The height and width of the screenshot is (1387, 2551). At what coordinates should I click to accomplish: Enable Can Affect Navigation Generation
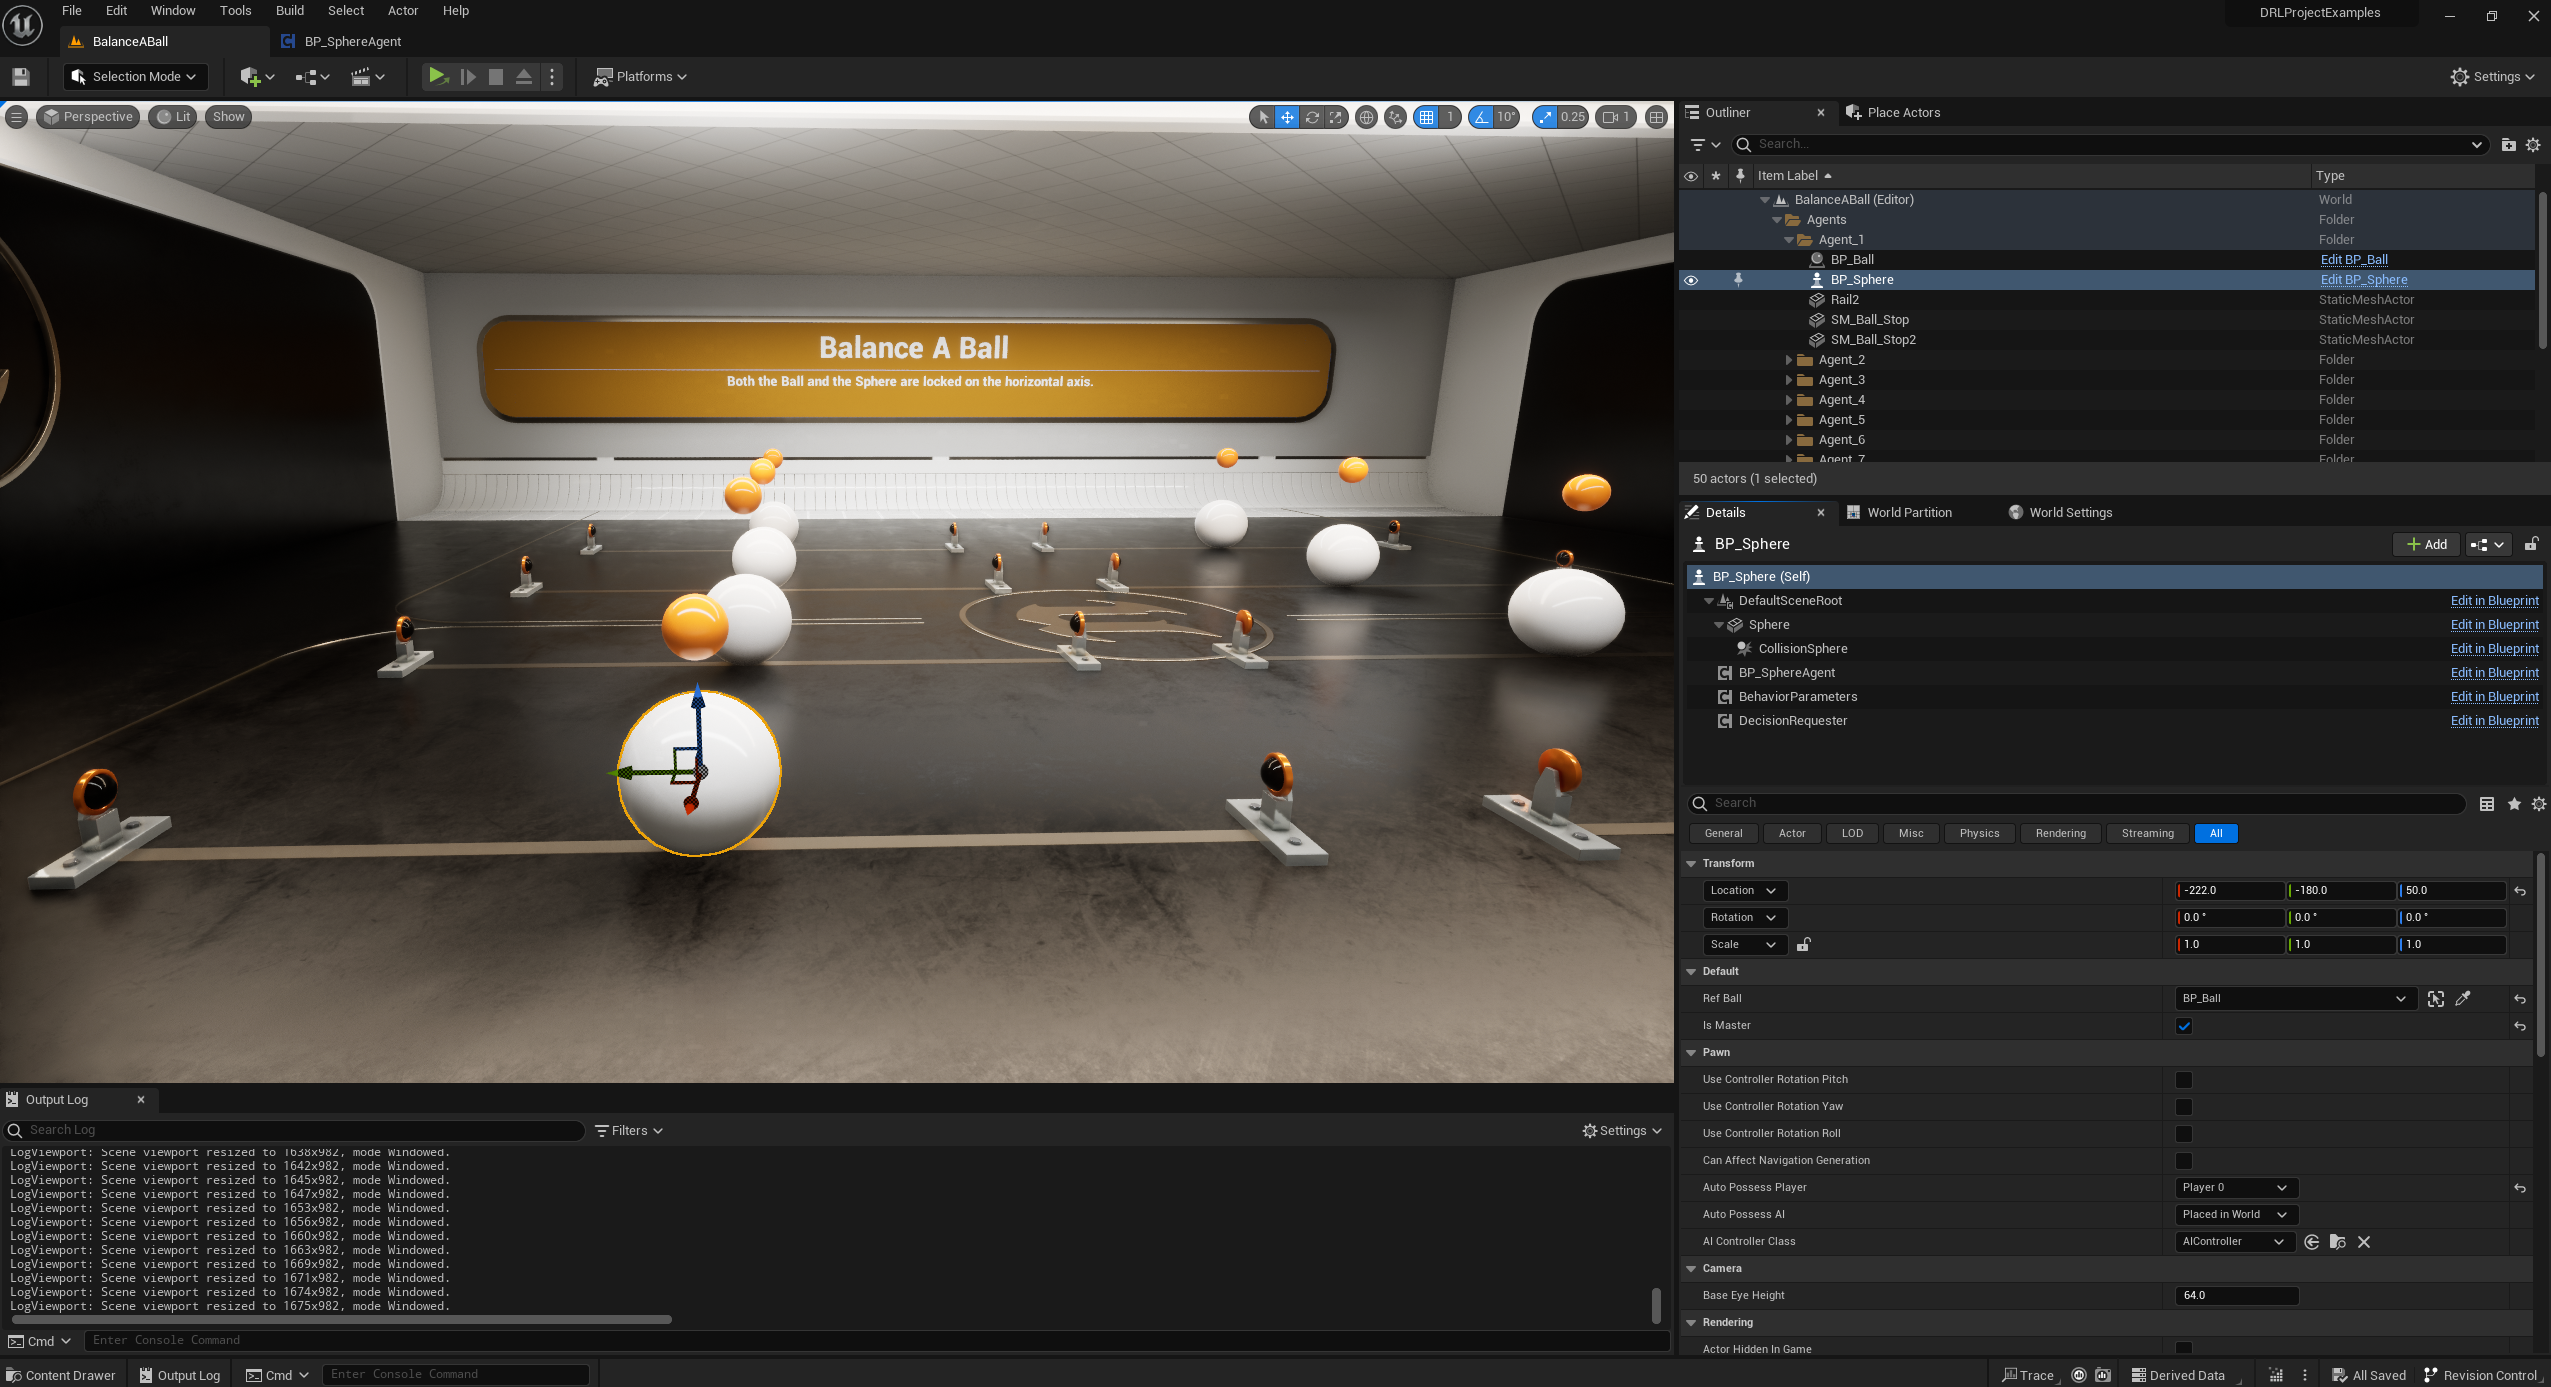[2183, 1161]
